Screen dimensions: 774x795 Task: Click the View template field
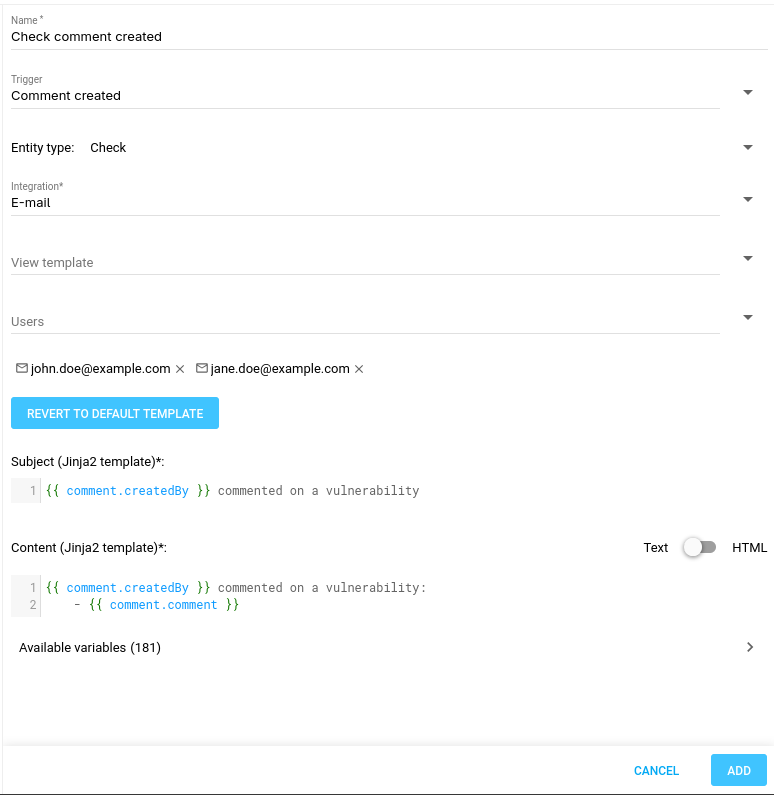pos(365,263)
